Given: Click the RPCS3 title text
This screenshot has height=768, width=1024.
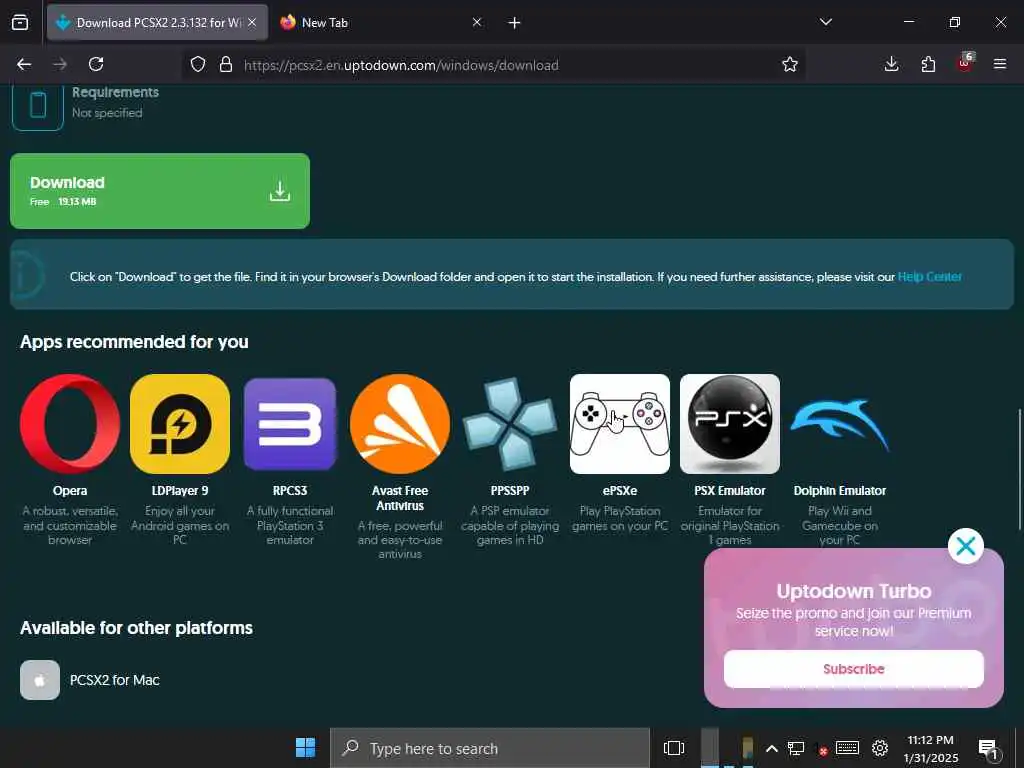Looking at the screenshot, I should [x=290, y=490].
